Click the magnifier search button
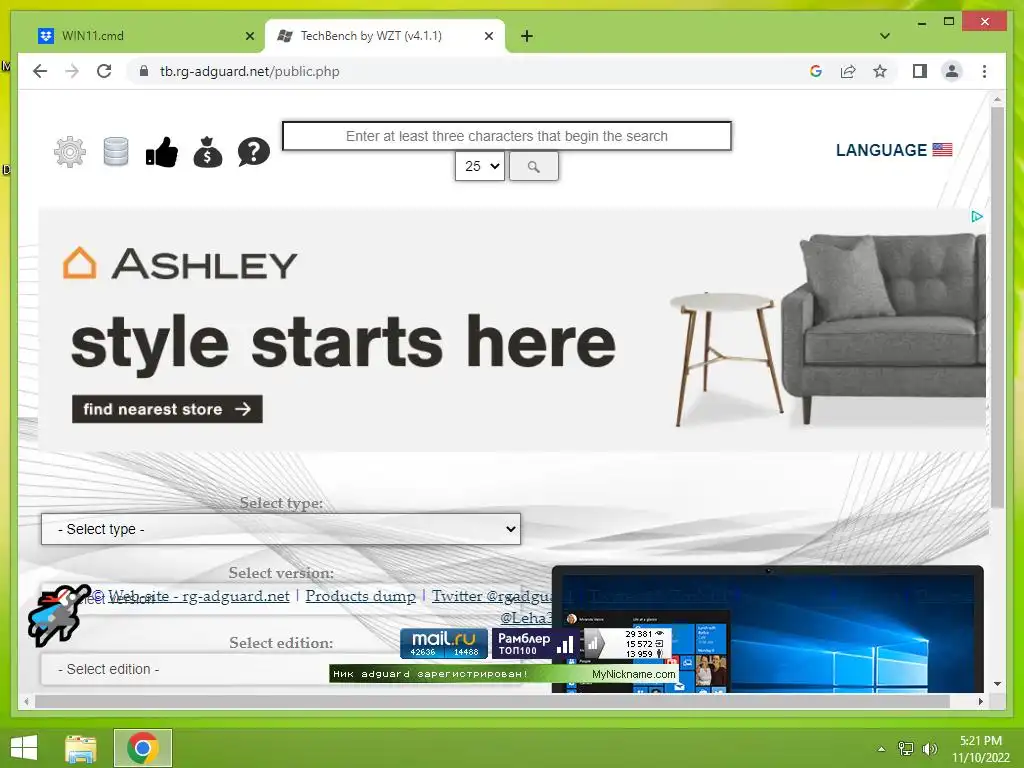Image resolution: width=1024 pixels, height=768 pixels. [x=534, y=167]
